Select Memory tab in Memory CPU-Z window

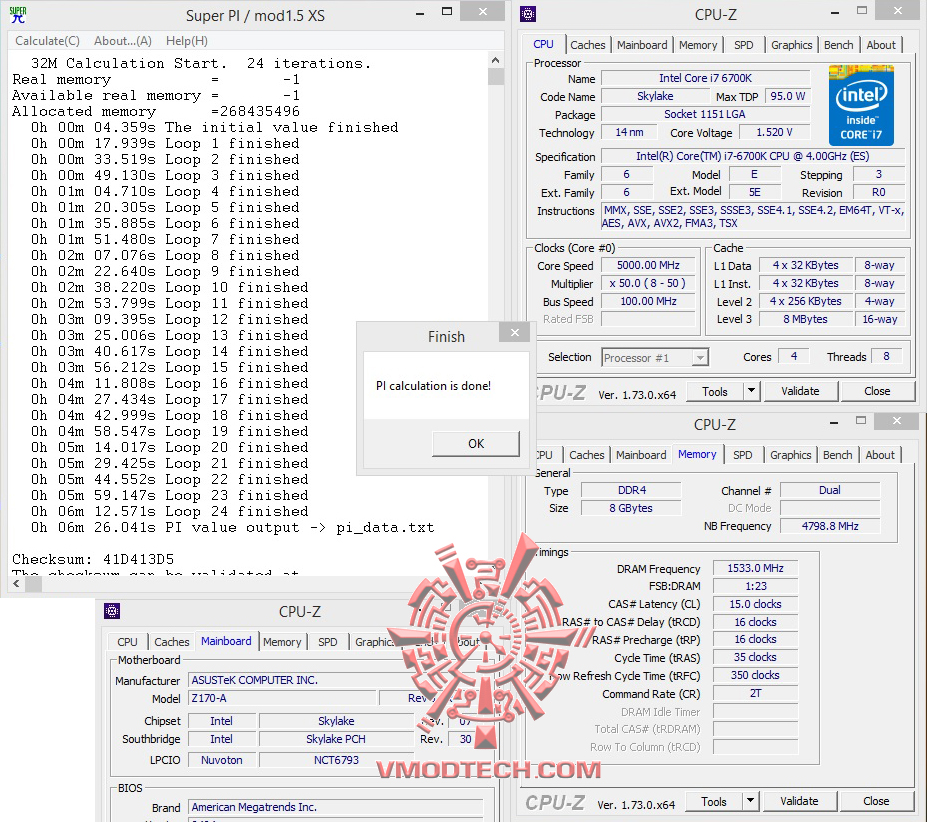point(697,454)
